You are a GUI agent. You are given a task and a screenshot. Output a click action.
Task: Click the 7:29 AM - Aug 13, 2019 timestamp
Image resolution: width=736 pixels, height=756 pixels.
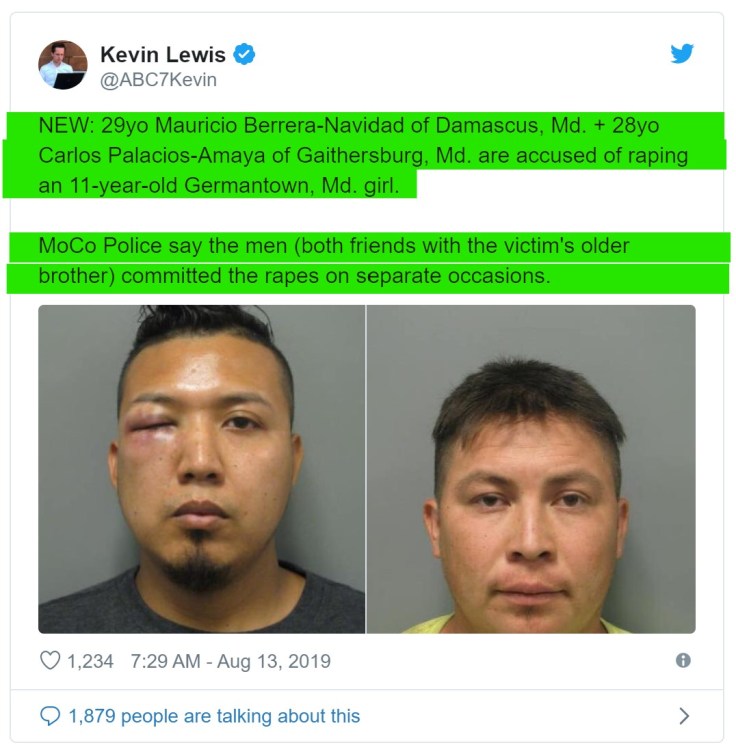tap(231, 661)
